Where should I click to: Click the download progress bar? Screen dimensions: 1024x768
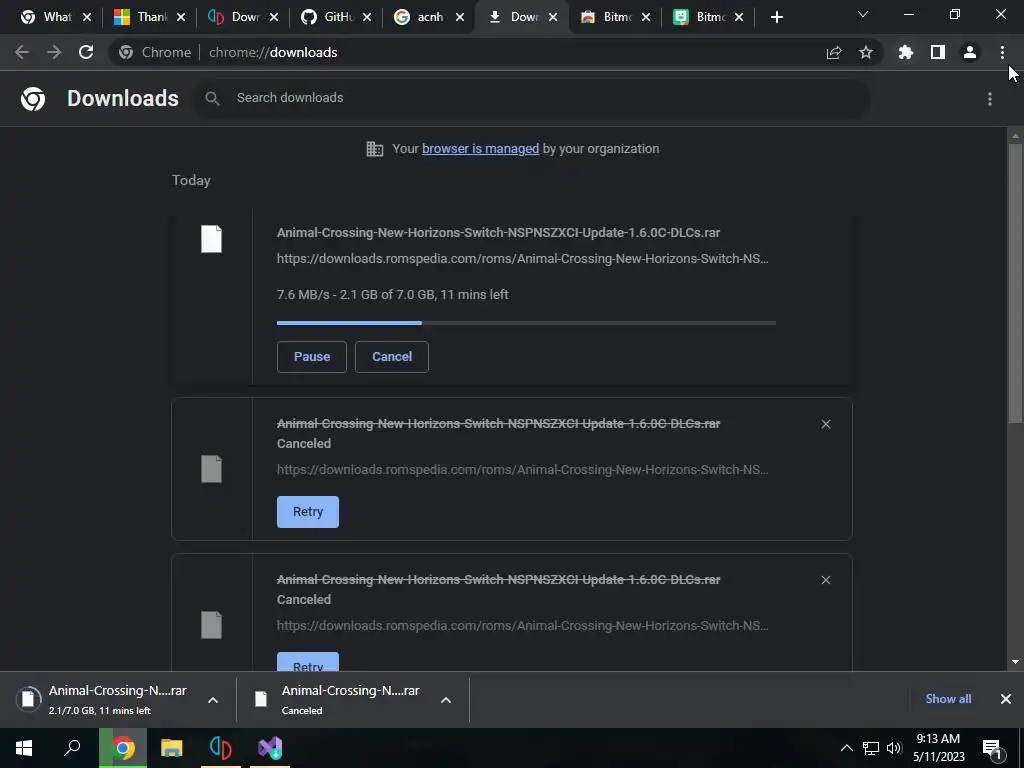(x=526, y=323)
